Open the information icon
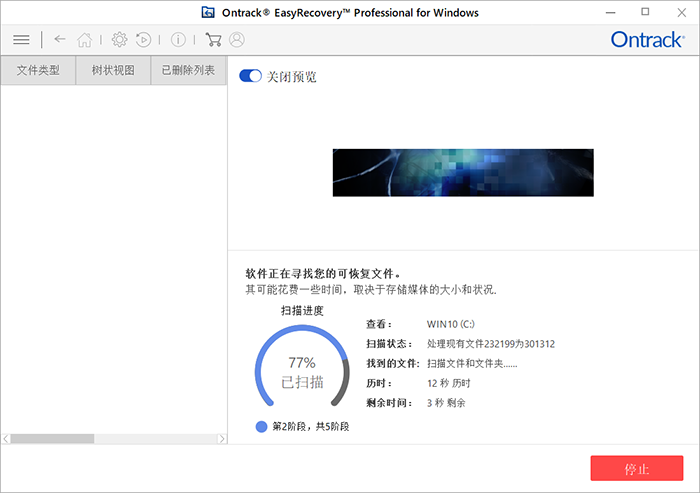The width and height of the screenshot is (700, 493). pyautogui.click(x=178, y=40)
